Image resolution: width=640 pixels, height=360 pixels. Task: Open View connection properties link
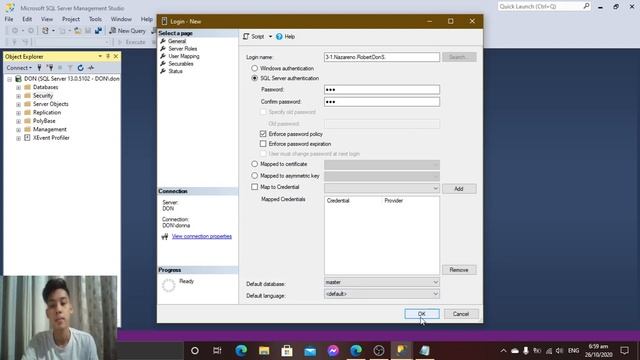tap(202, 236)
